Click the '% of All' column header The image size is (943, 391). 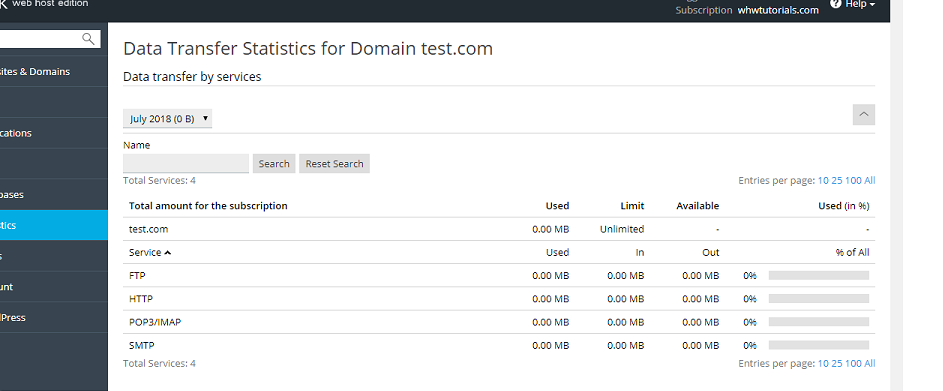click(x=852, y=253)
